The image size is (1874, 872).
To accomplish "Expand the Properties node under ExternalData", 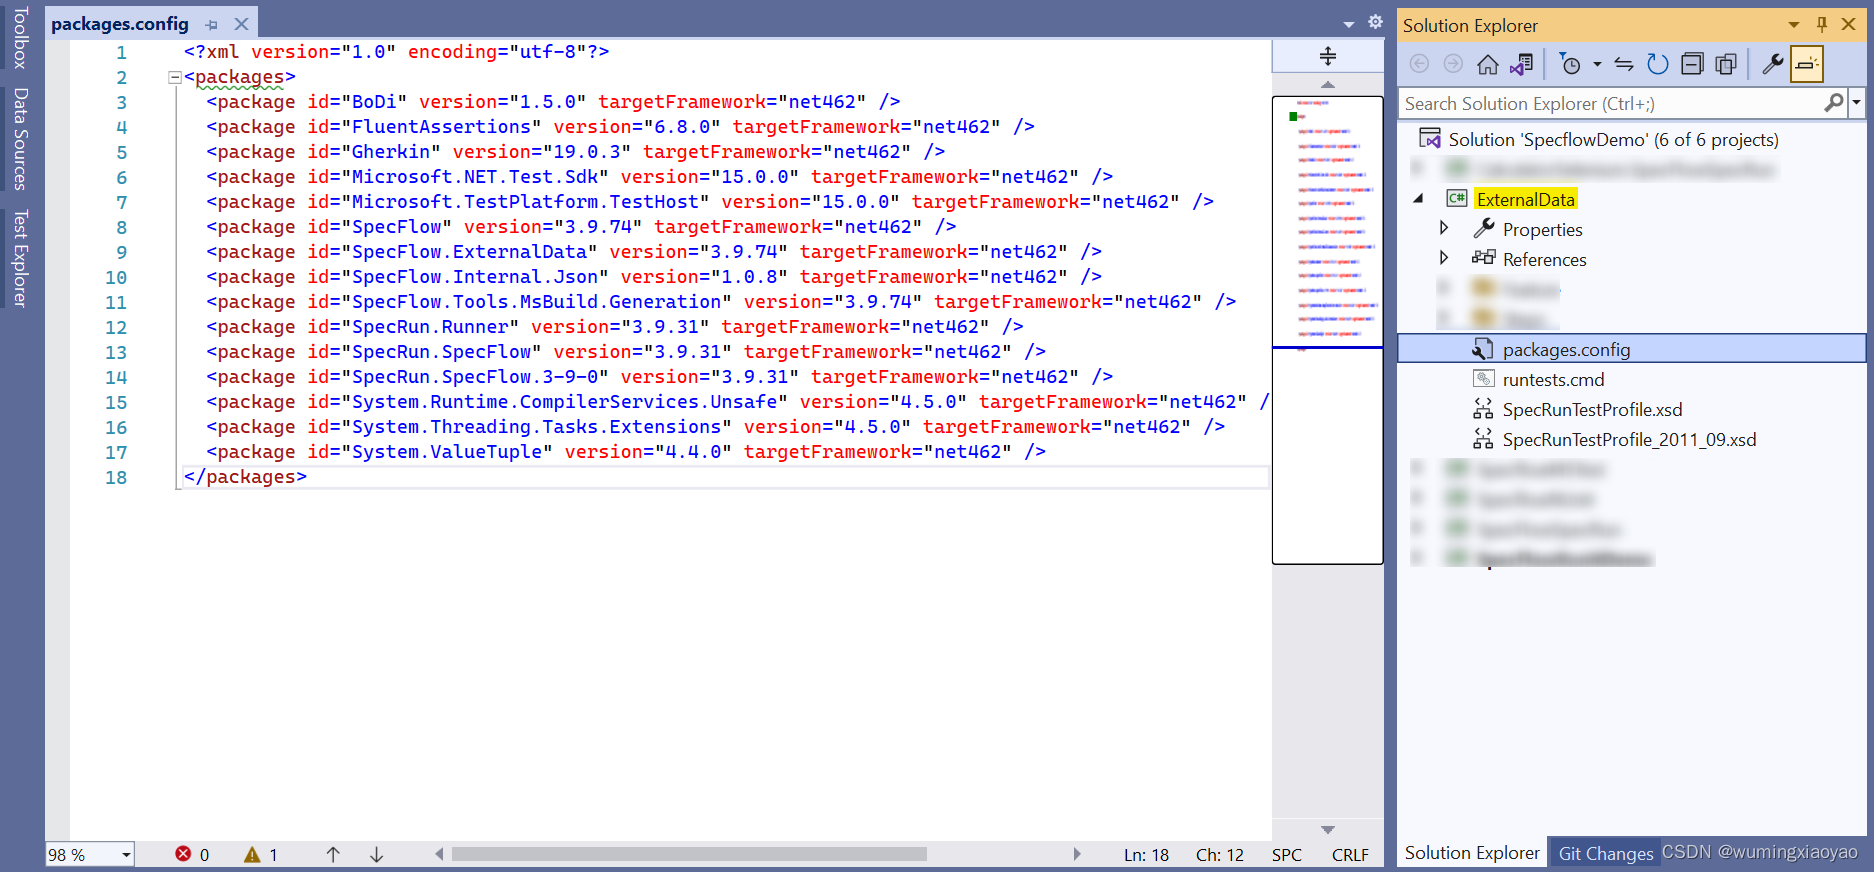I will pyautogui.click(x=1443, y=228).
